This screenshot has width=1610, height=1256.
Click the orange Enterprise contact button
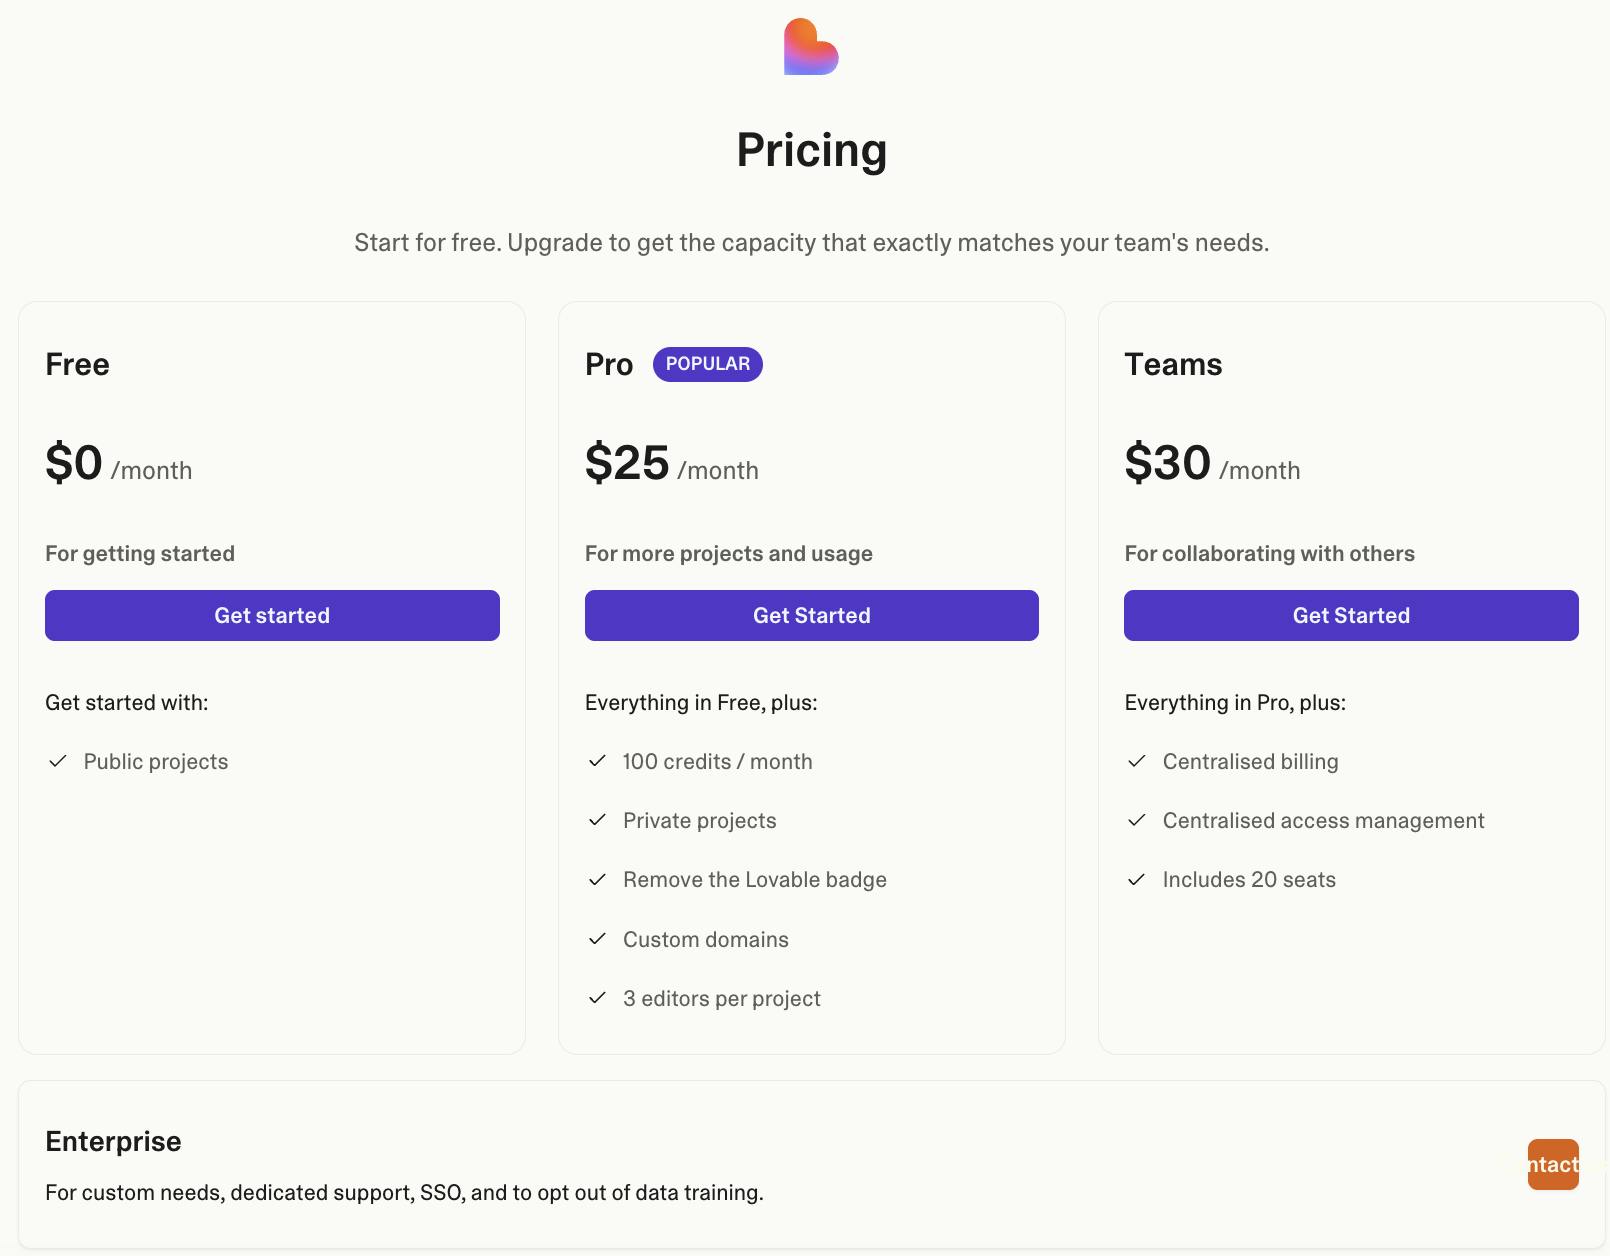[1552, 1164]
